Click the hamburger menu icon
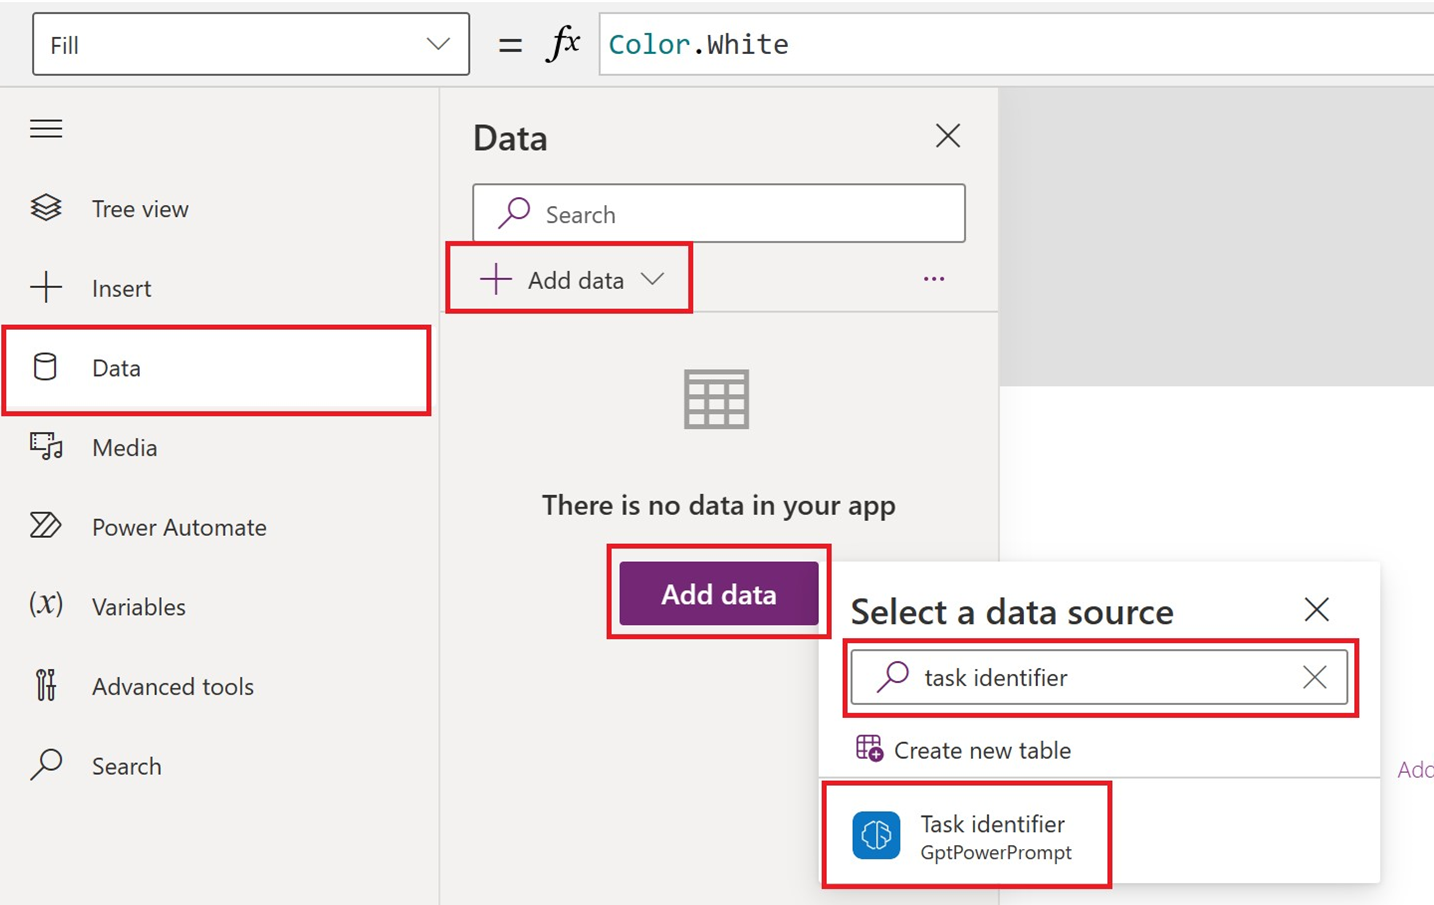Screen dimensions: 1434x905 46,129
